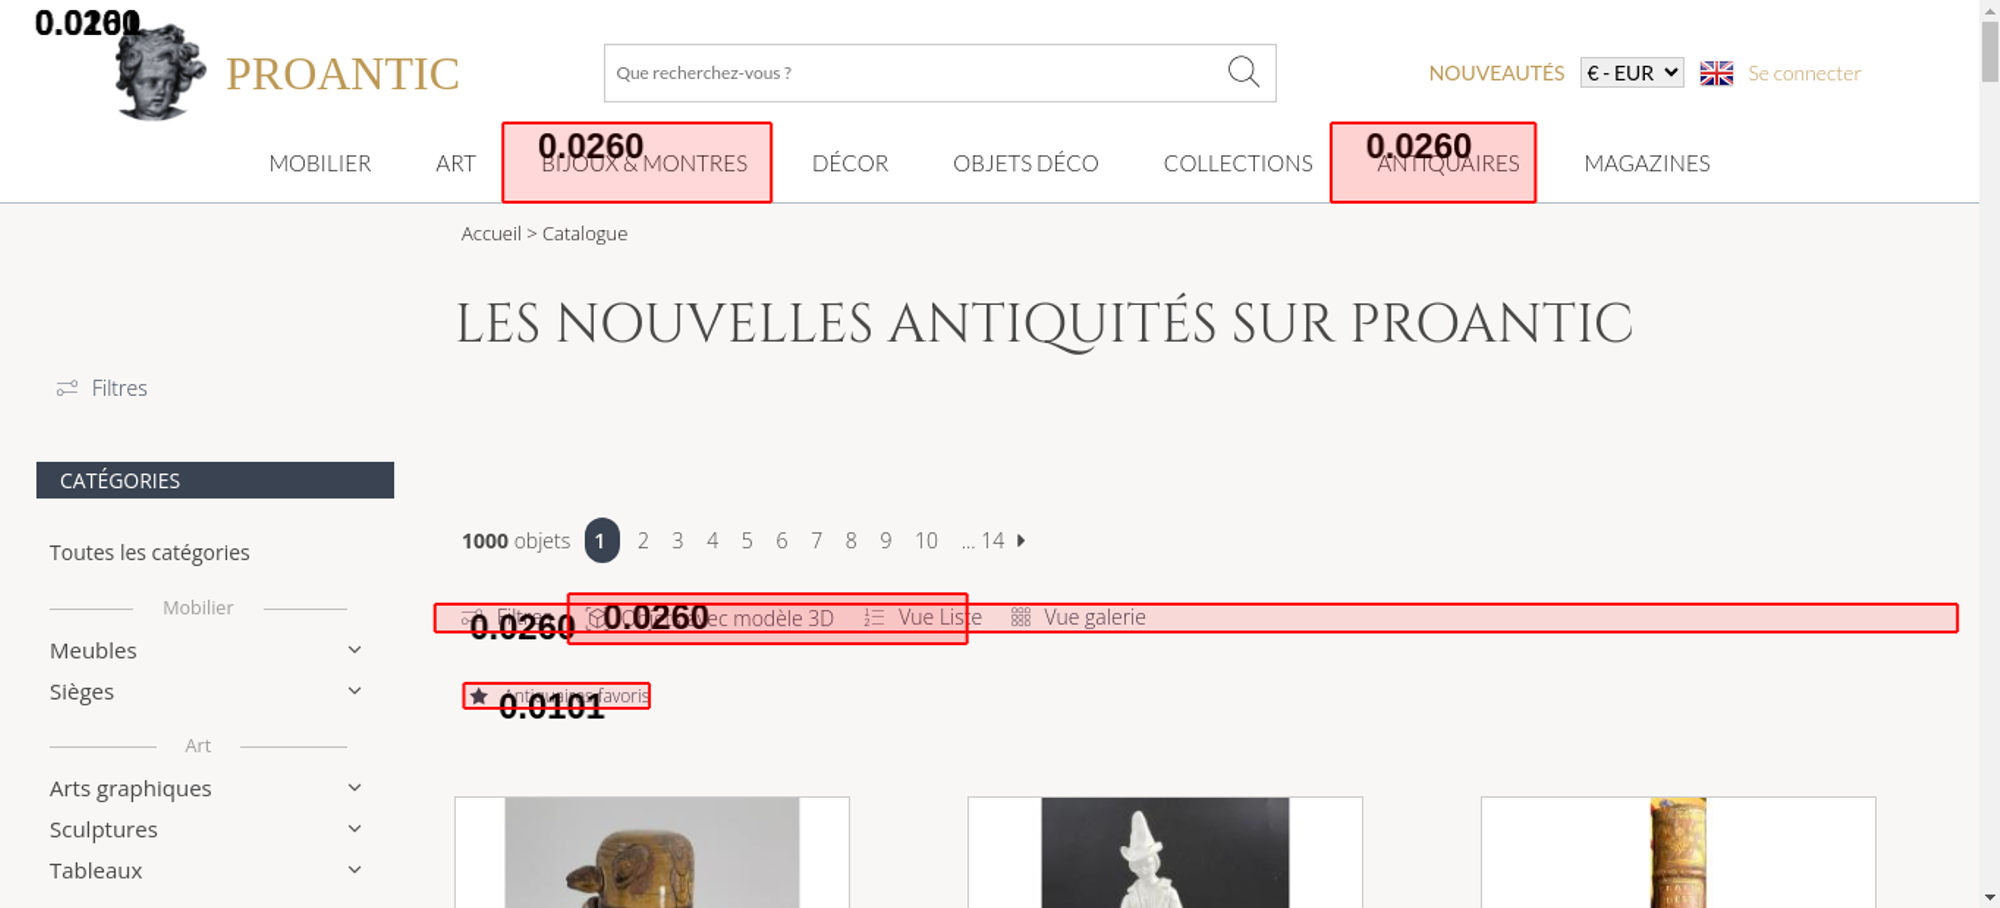This screenshot has width=2000, height=908.
Task: Open the MOBILIER menu
Action: (320, 163)
